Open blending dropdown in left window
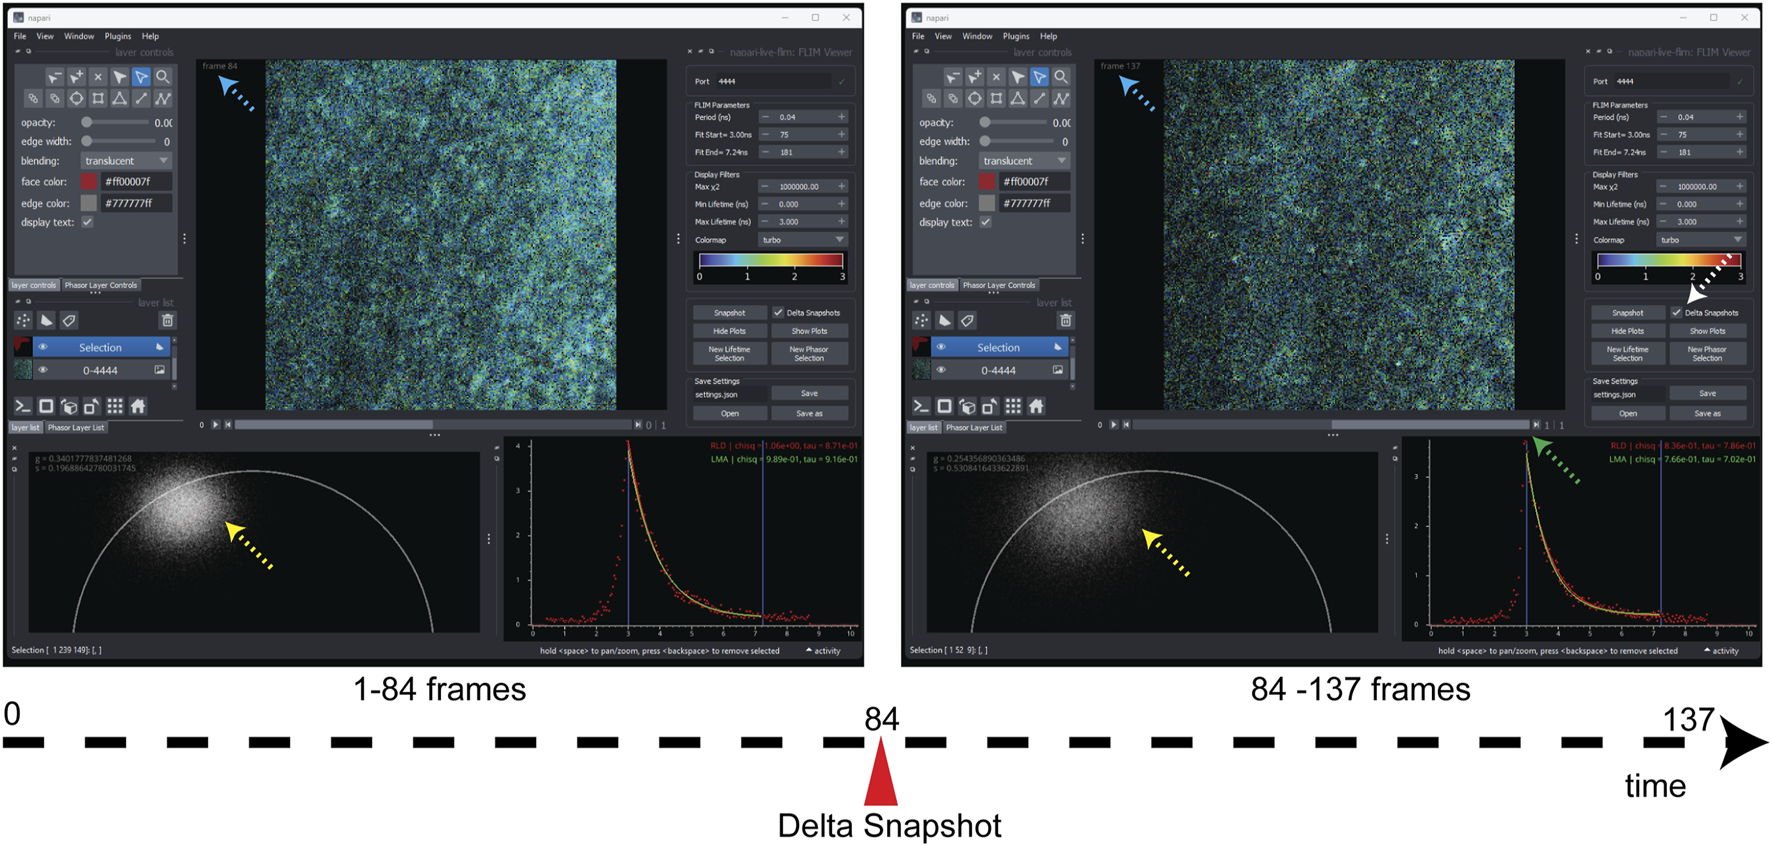 click(127, 161)
